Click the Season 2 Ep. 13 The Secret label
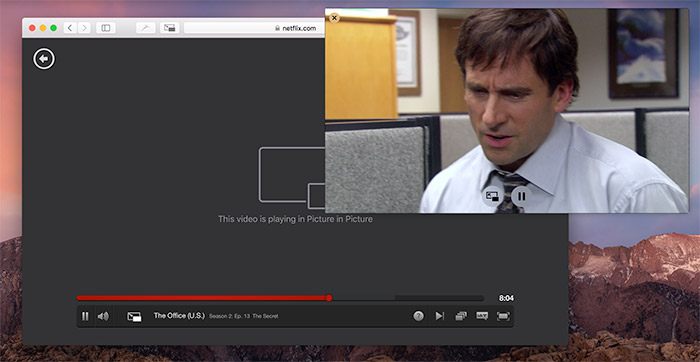This screenshot has width=700, height=362. (x=244, y=316)
